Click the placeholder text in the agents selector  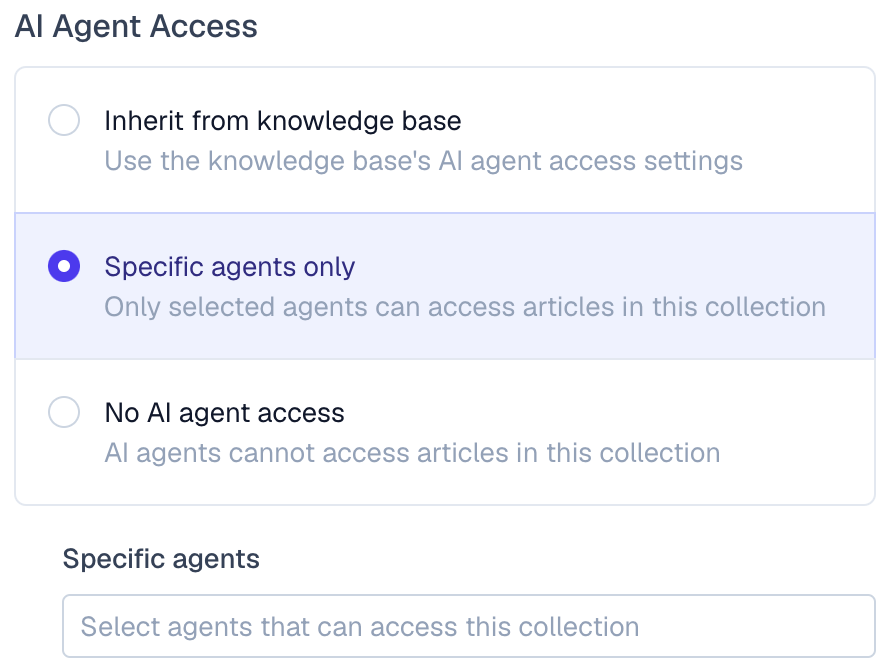(359, 627)
